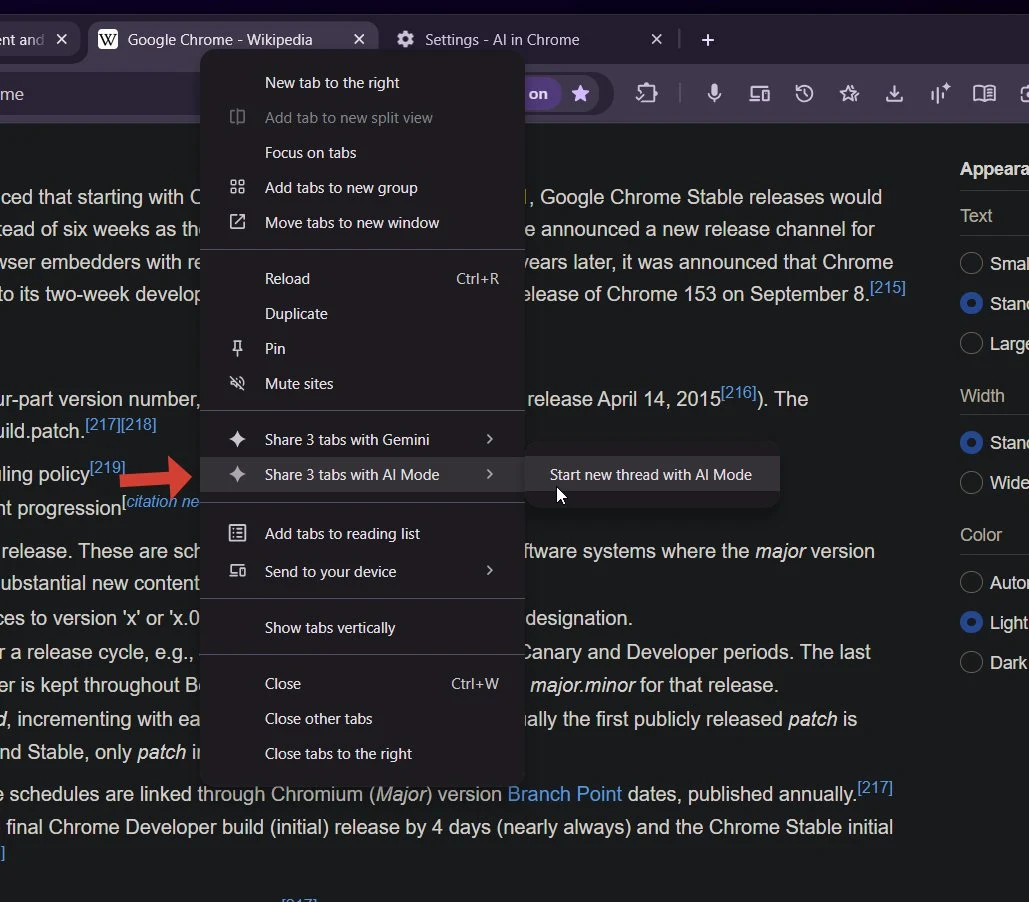This screenshot has height=902, width=1029.
Task: Click the tab group grid icon
Action: point(237,187)
